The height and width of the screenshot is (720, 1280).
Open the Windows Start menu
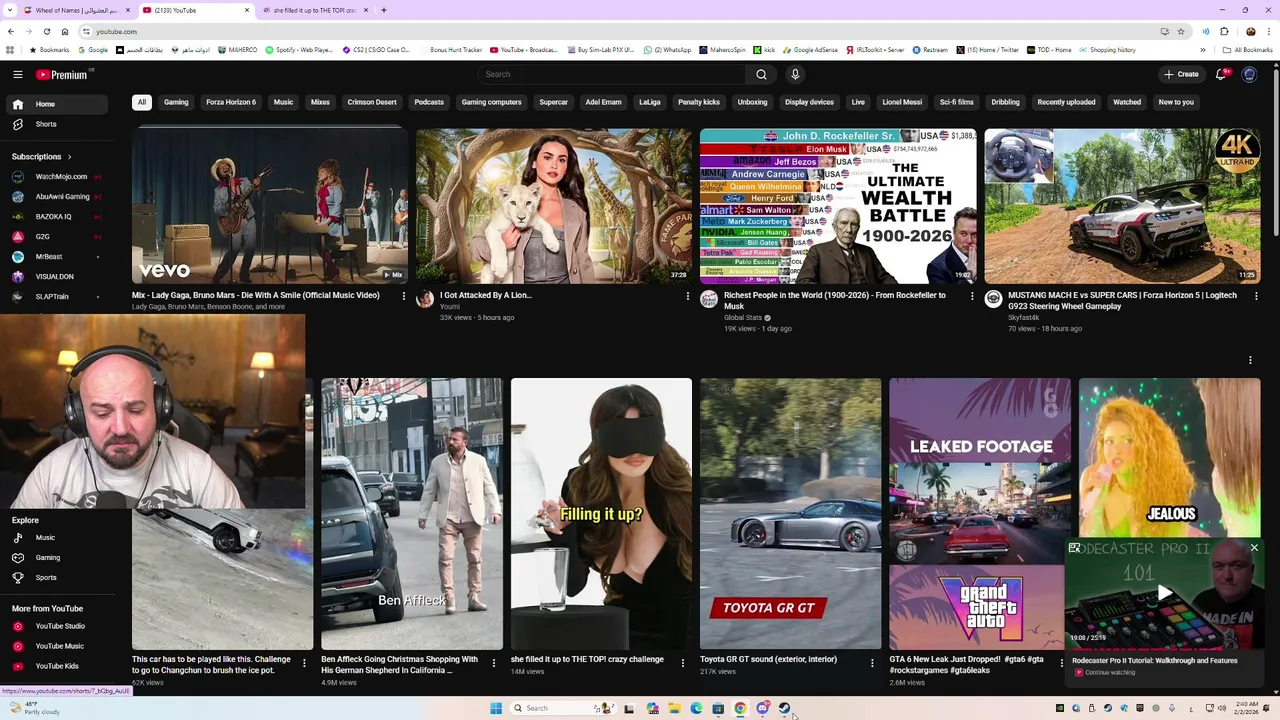pos(496,708)
